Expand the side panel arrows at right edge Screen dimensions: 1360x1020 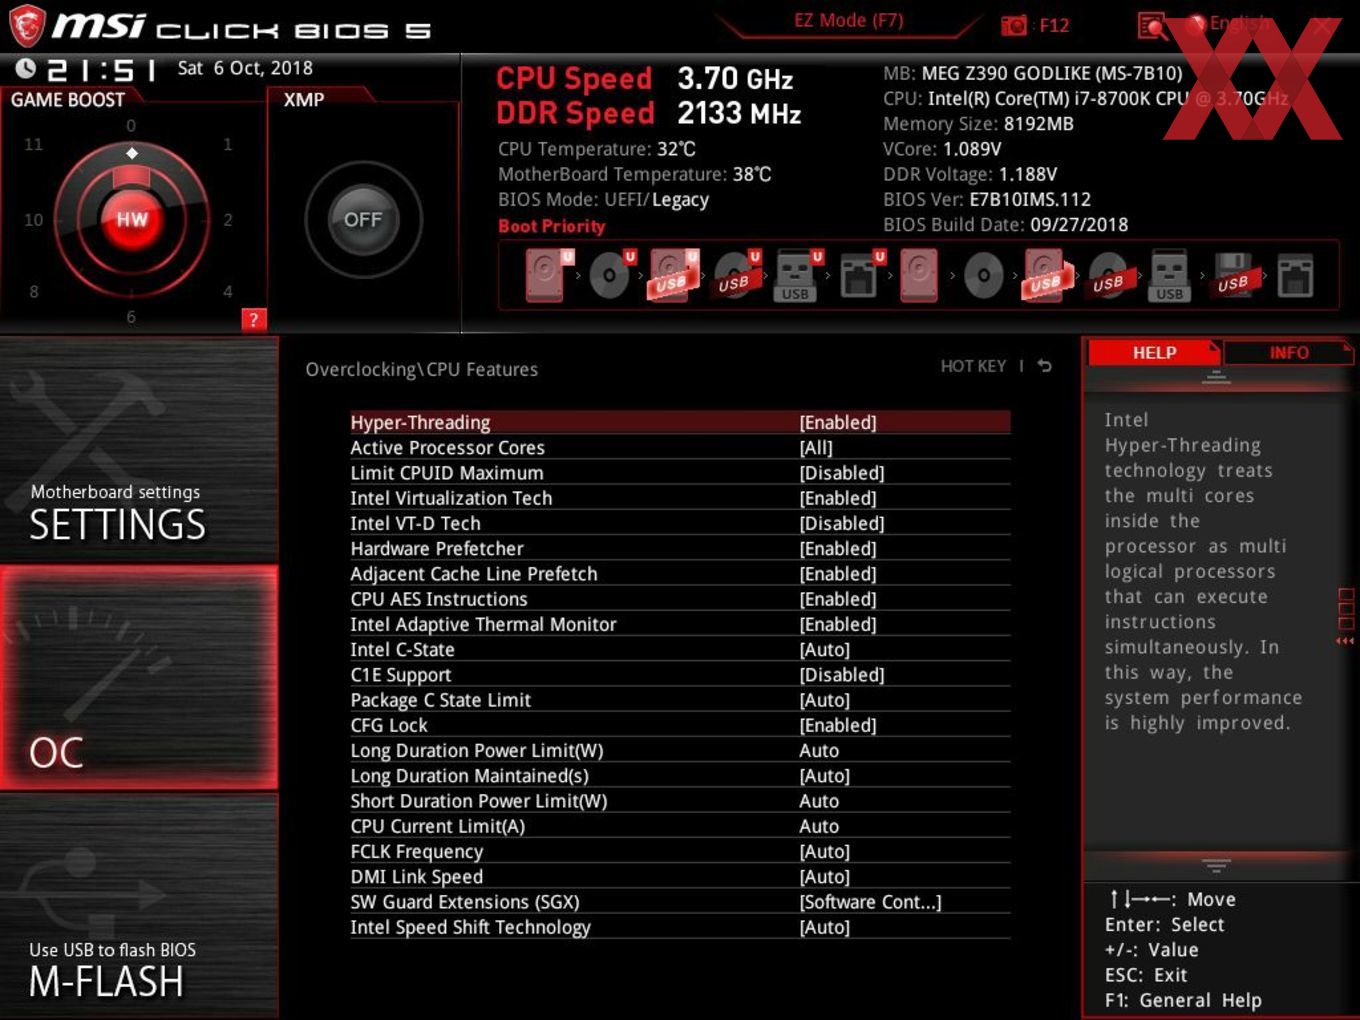[1345, 641]
